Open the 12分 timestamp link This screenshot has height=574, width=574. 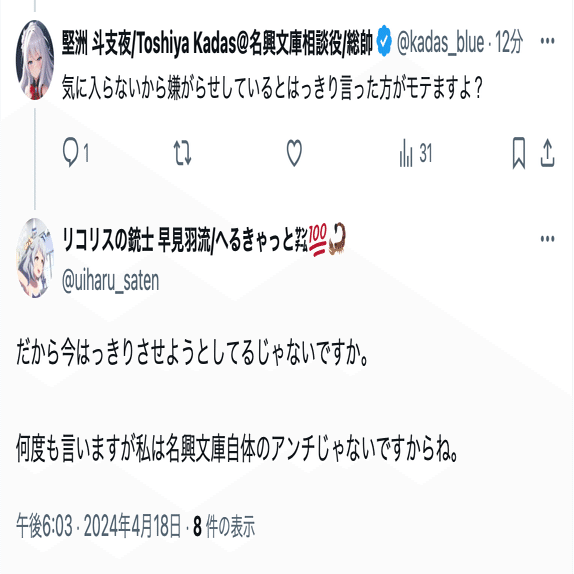(x=509, y=42)
